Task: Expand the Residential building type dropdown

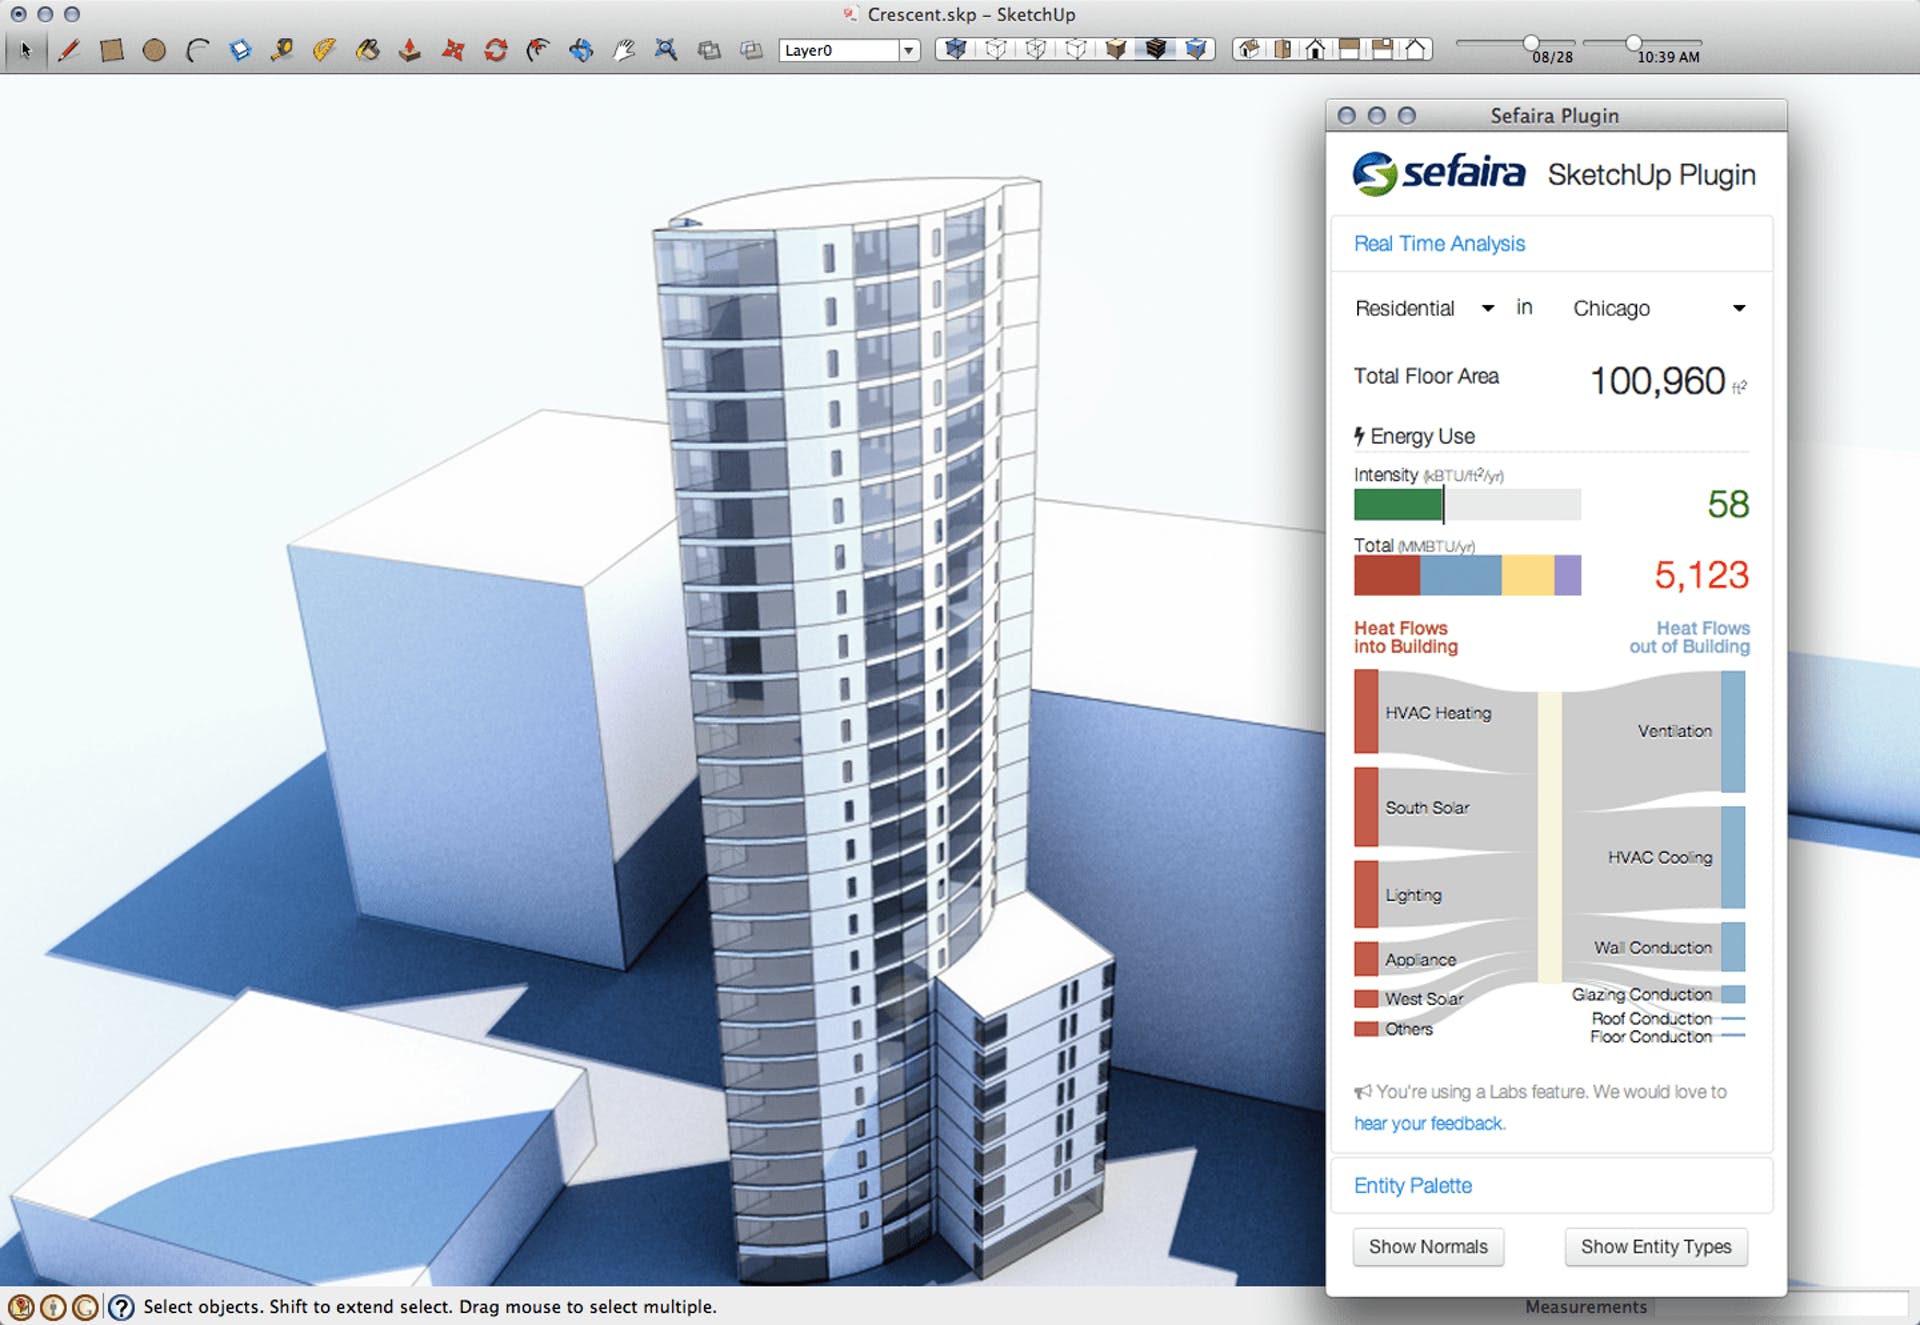Action: [1487, 308]
